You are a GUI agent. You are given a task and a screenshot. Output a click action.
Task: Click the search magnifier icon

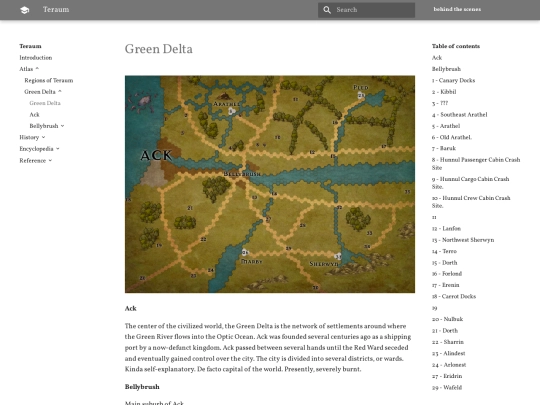pos(327,10)
